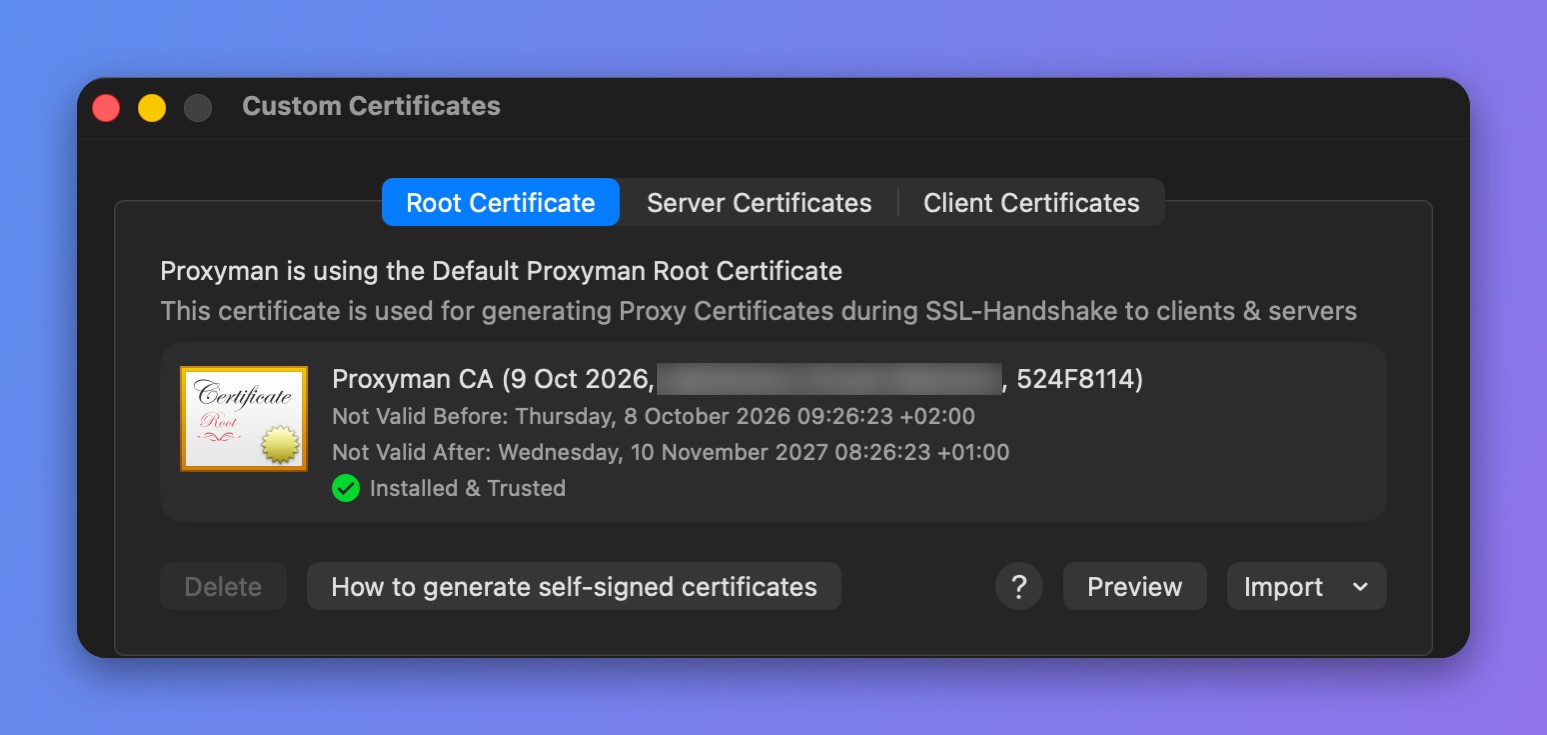Click the Custom Certificates window title

tap(371, 106)
